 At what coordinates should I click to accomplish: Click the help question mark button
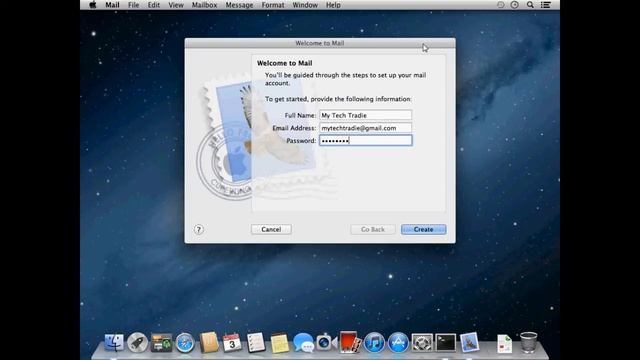[x=199, y=230]
